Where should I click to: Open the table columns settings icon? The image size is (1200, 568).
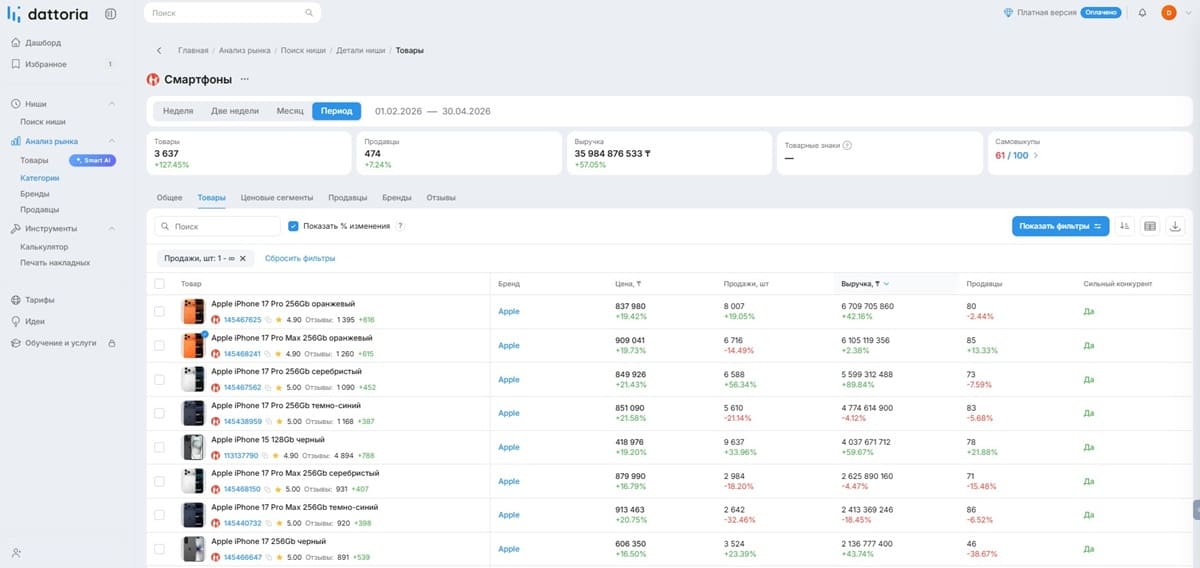pos(1150,226)
